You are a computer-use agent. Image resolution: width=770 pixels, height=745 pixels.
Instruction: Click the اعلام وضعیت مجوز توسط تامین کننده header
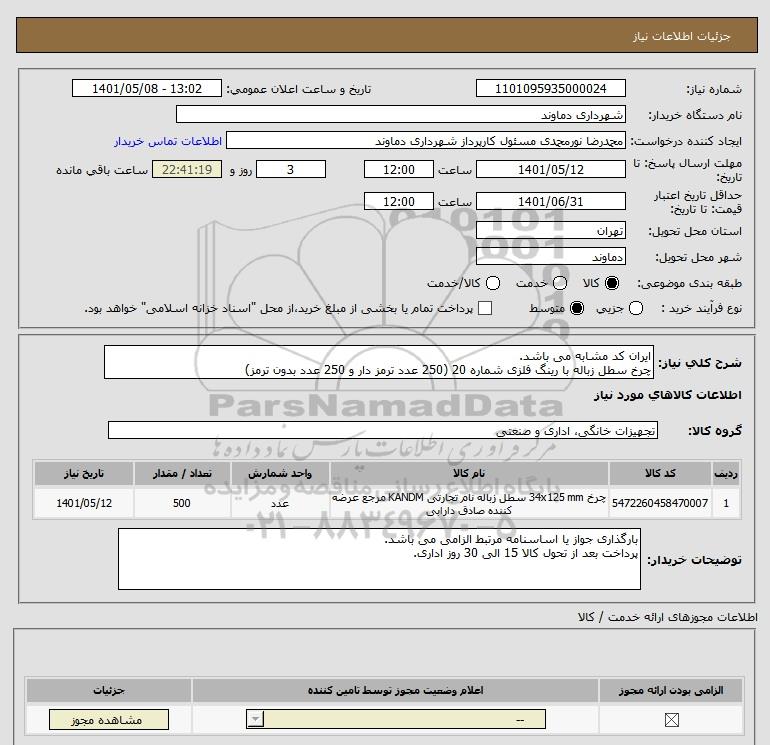click(x=395, y=690)
